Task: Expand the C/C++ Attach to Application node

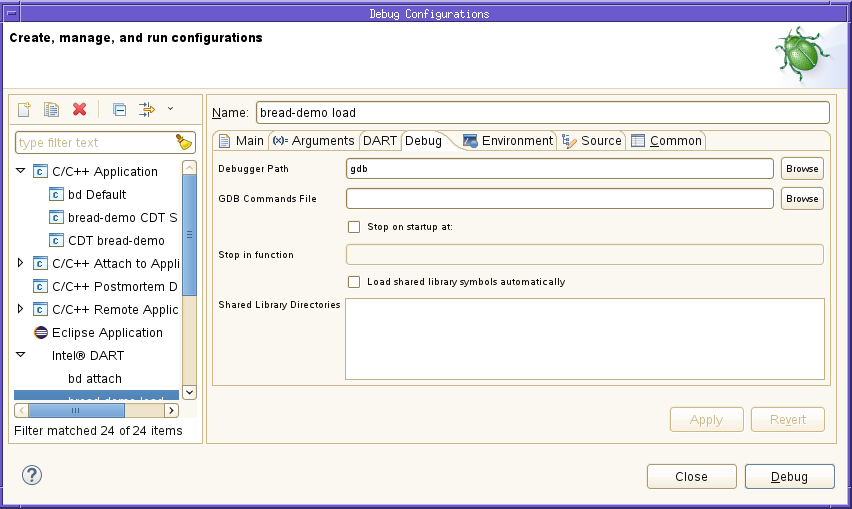Action: pyautogui.click(x=21, y=263)
